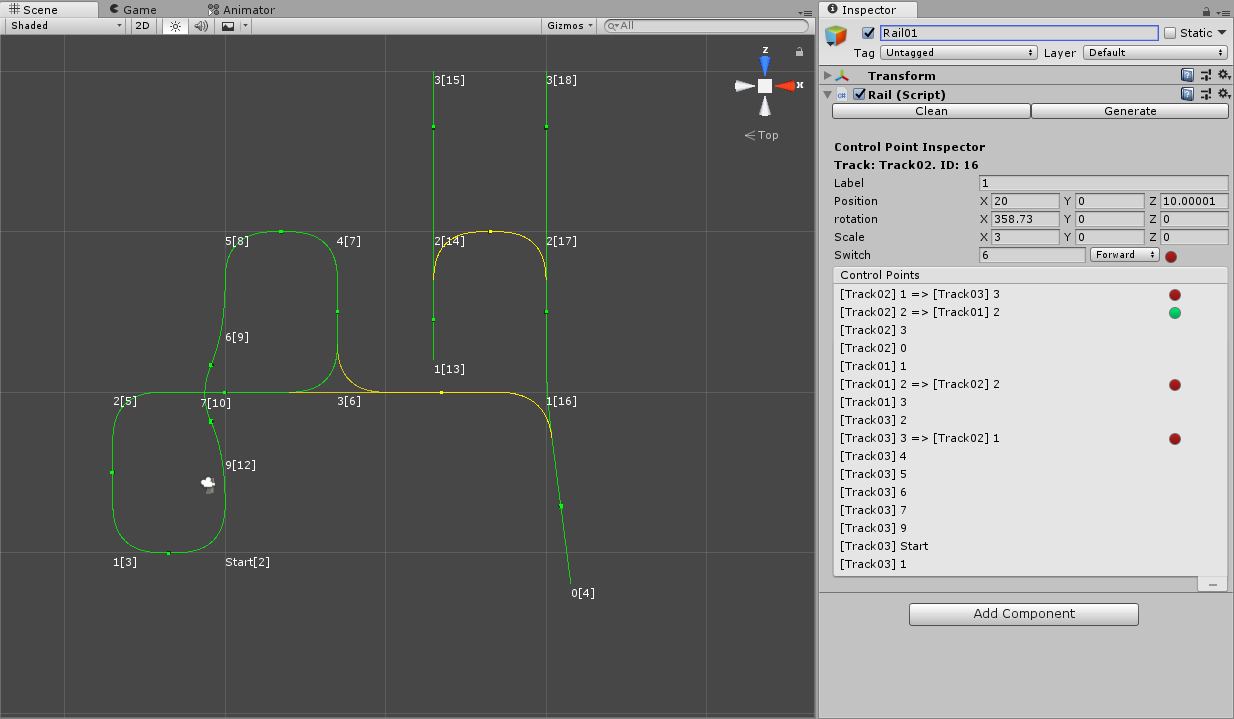Toggle the Rail script enabled checkbox
Screen dimensions: 1234x719
[x=859, y=94]
